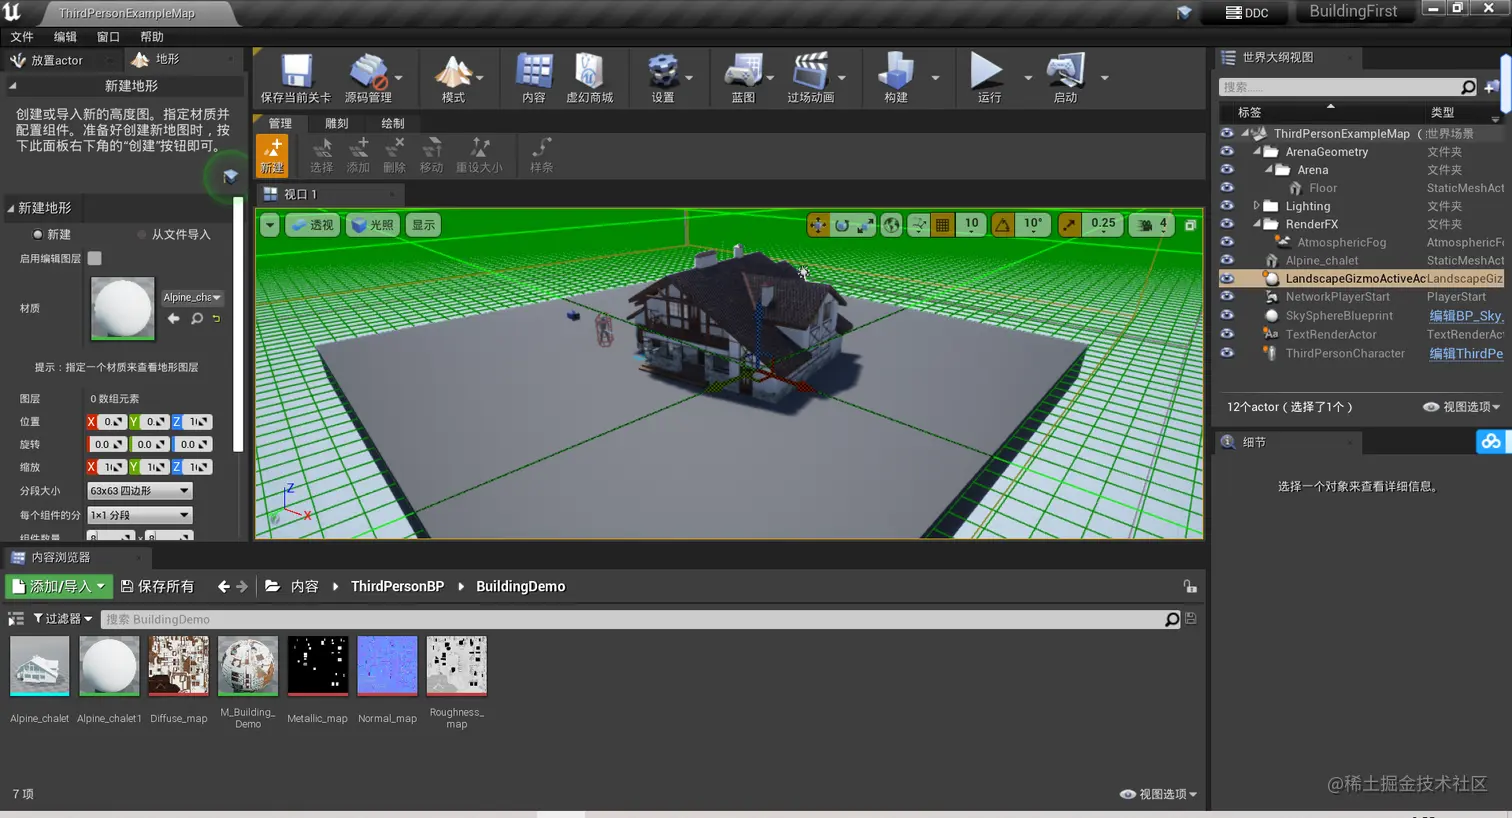Save current level with 保存当前关卡
Screen dimensions: 1512x818
(x=295, y=78)
